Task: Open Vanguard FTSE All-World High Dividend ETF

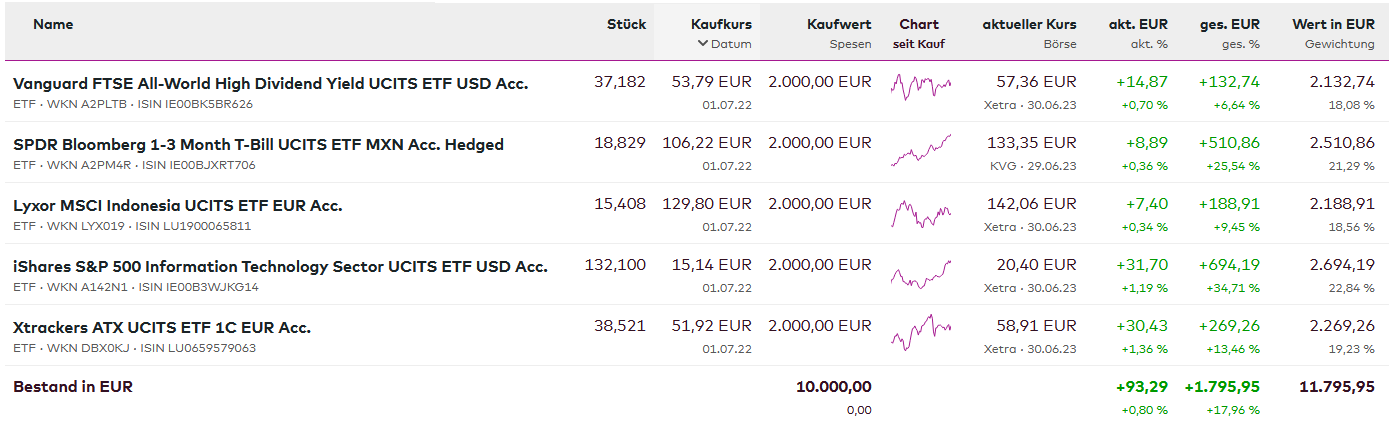Action: tap(270, 83)
